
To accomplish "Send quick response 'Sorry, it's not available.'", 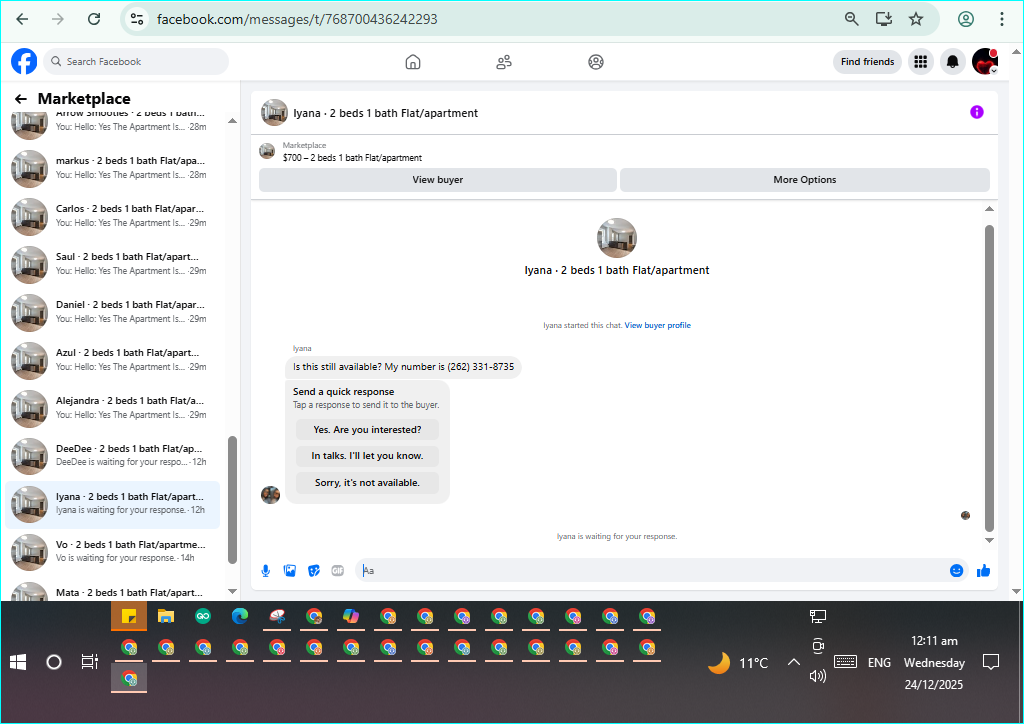I will pos(367,482).
